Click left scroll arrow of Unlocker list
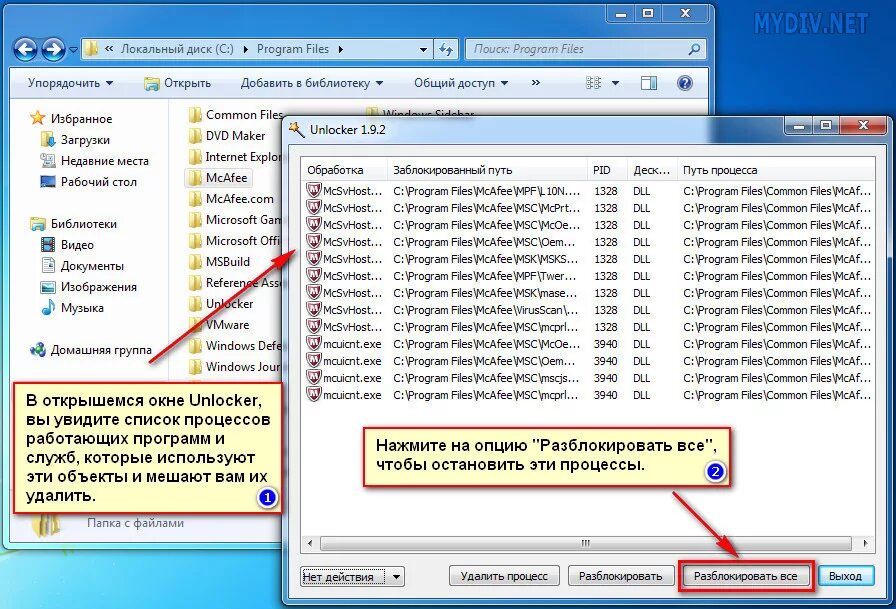This screenshot has width=896, height=609. [x=310, y=543]
